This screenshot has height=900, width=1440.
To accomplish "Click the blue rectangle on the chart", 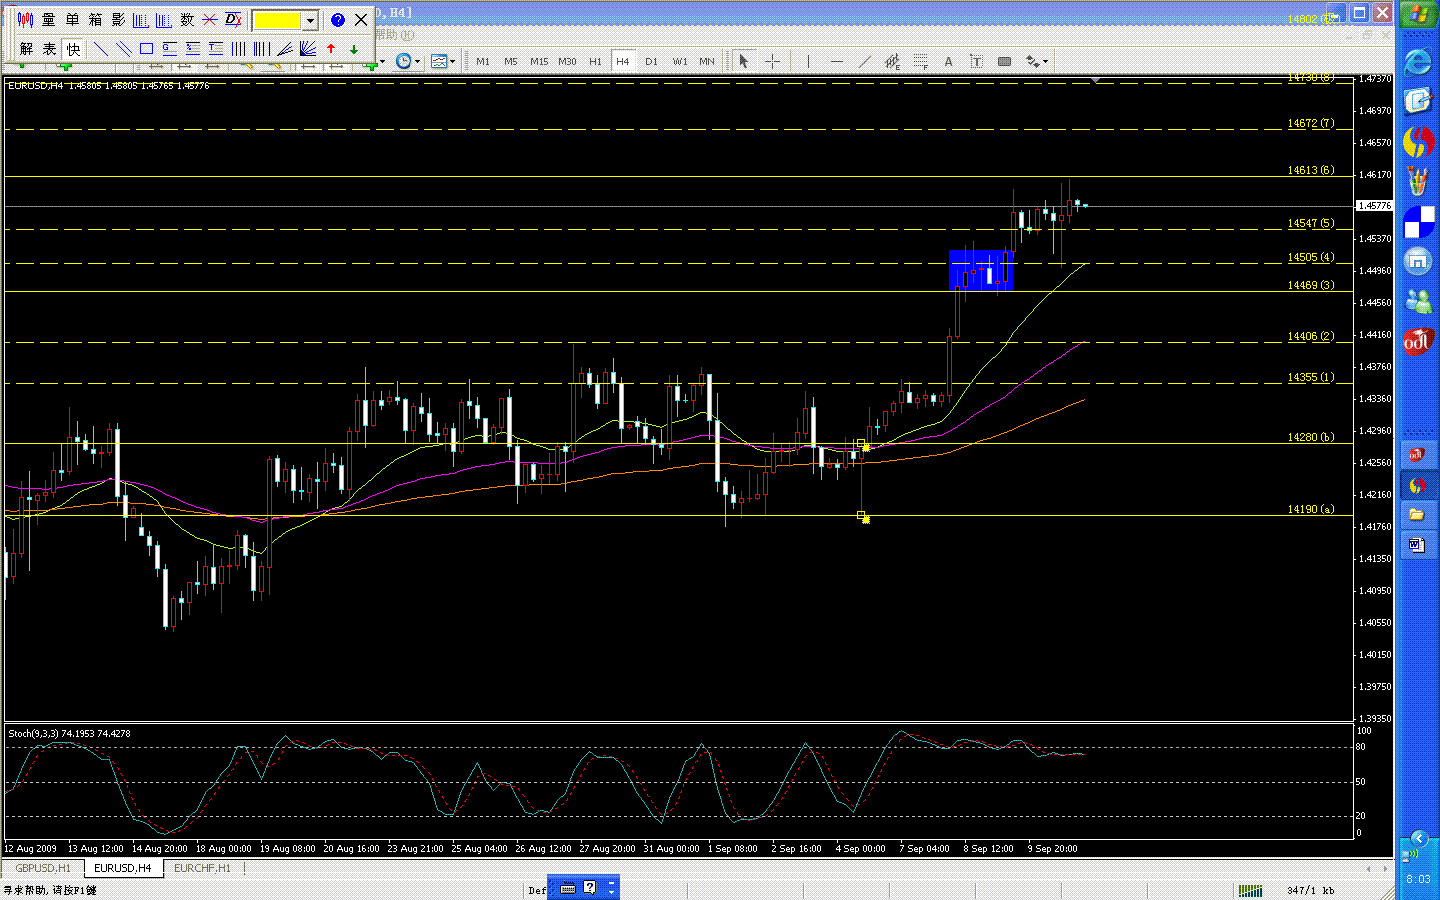I will [x=981, y=270].
